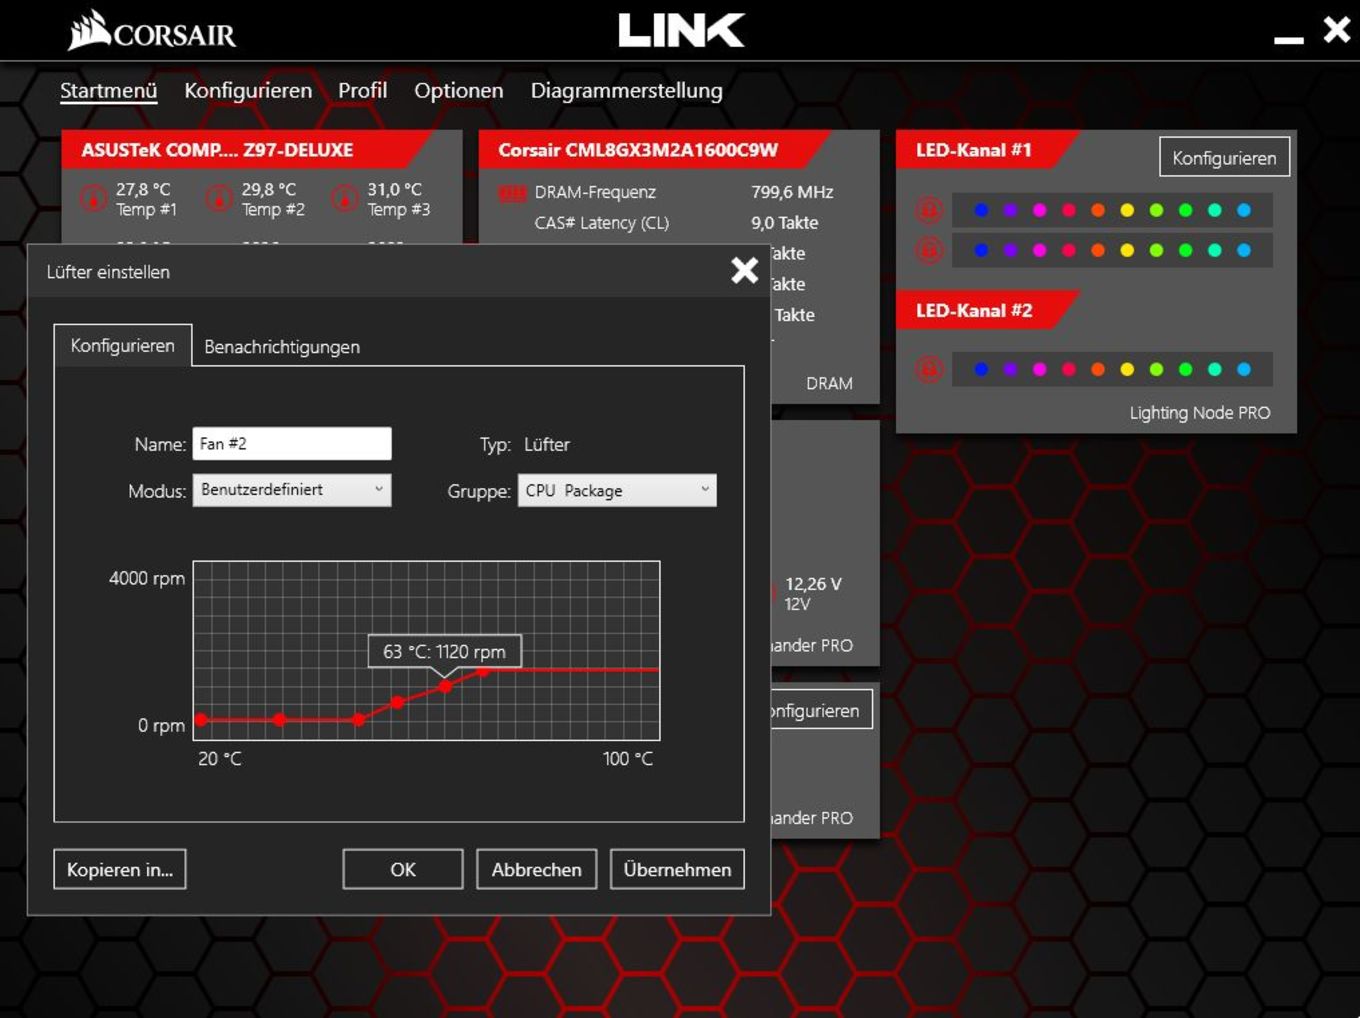Click the orange LED in LED-Kanal #2 strip
The height and width of the screenshot is (1018, 1360).
[x=1098, y=369]
